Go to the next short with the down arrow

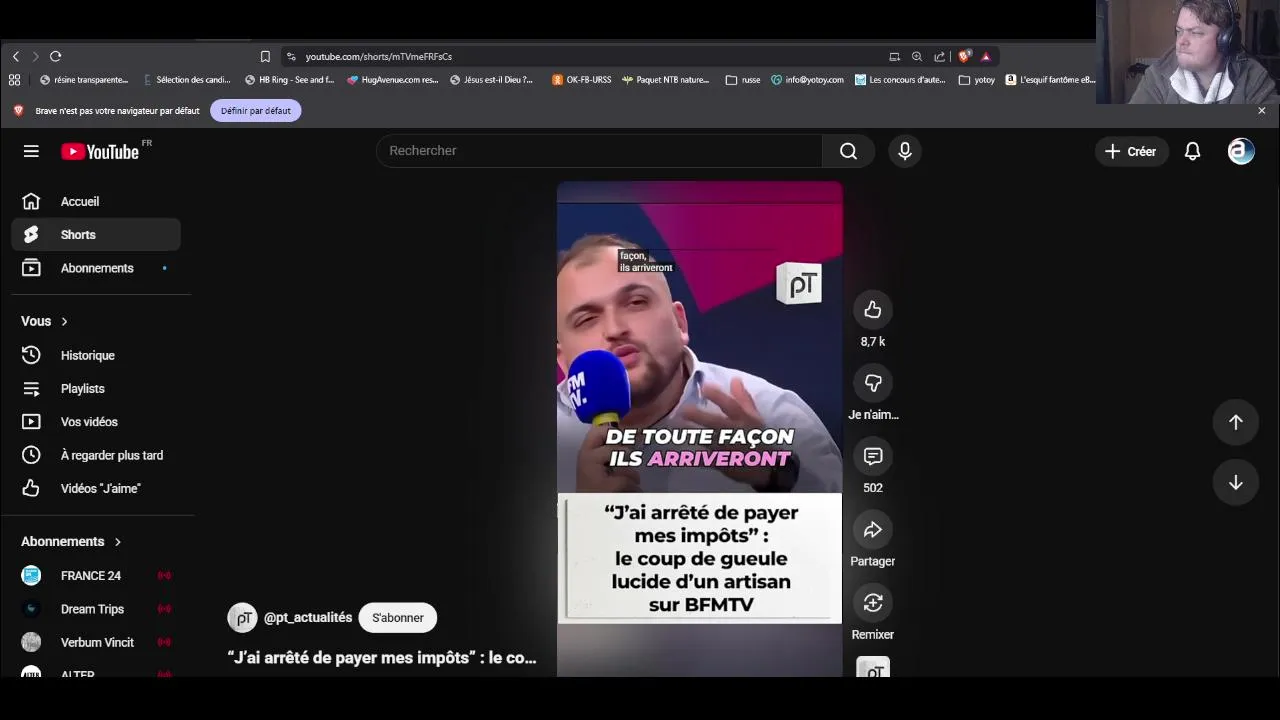coord(1236,482)
